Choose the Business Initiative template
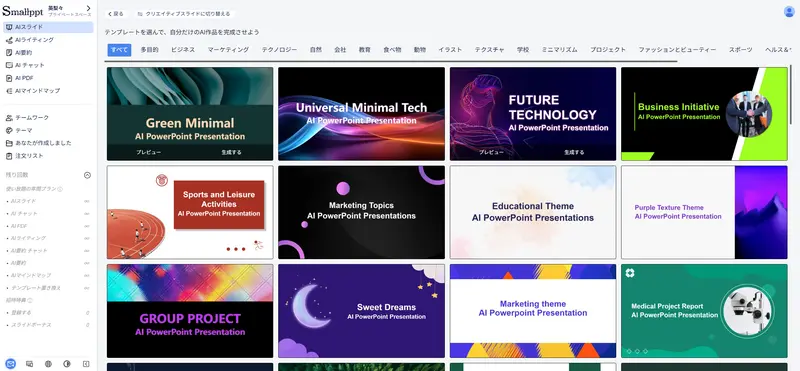Screen dimensions: 800x371 704,114
